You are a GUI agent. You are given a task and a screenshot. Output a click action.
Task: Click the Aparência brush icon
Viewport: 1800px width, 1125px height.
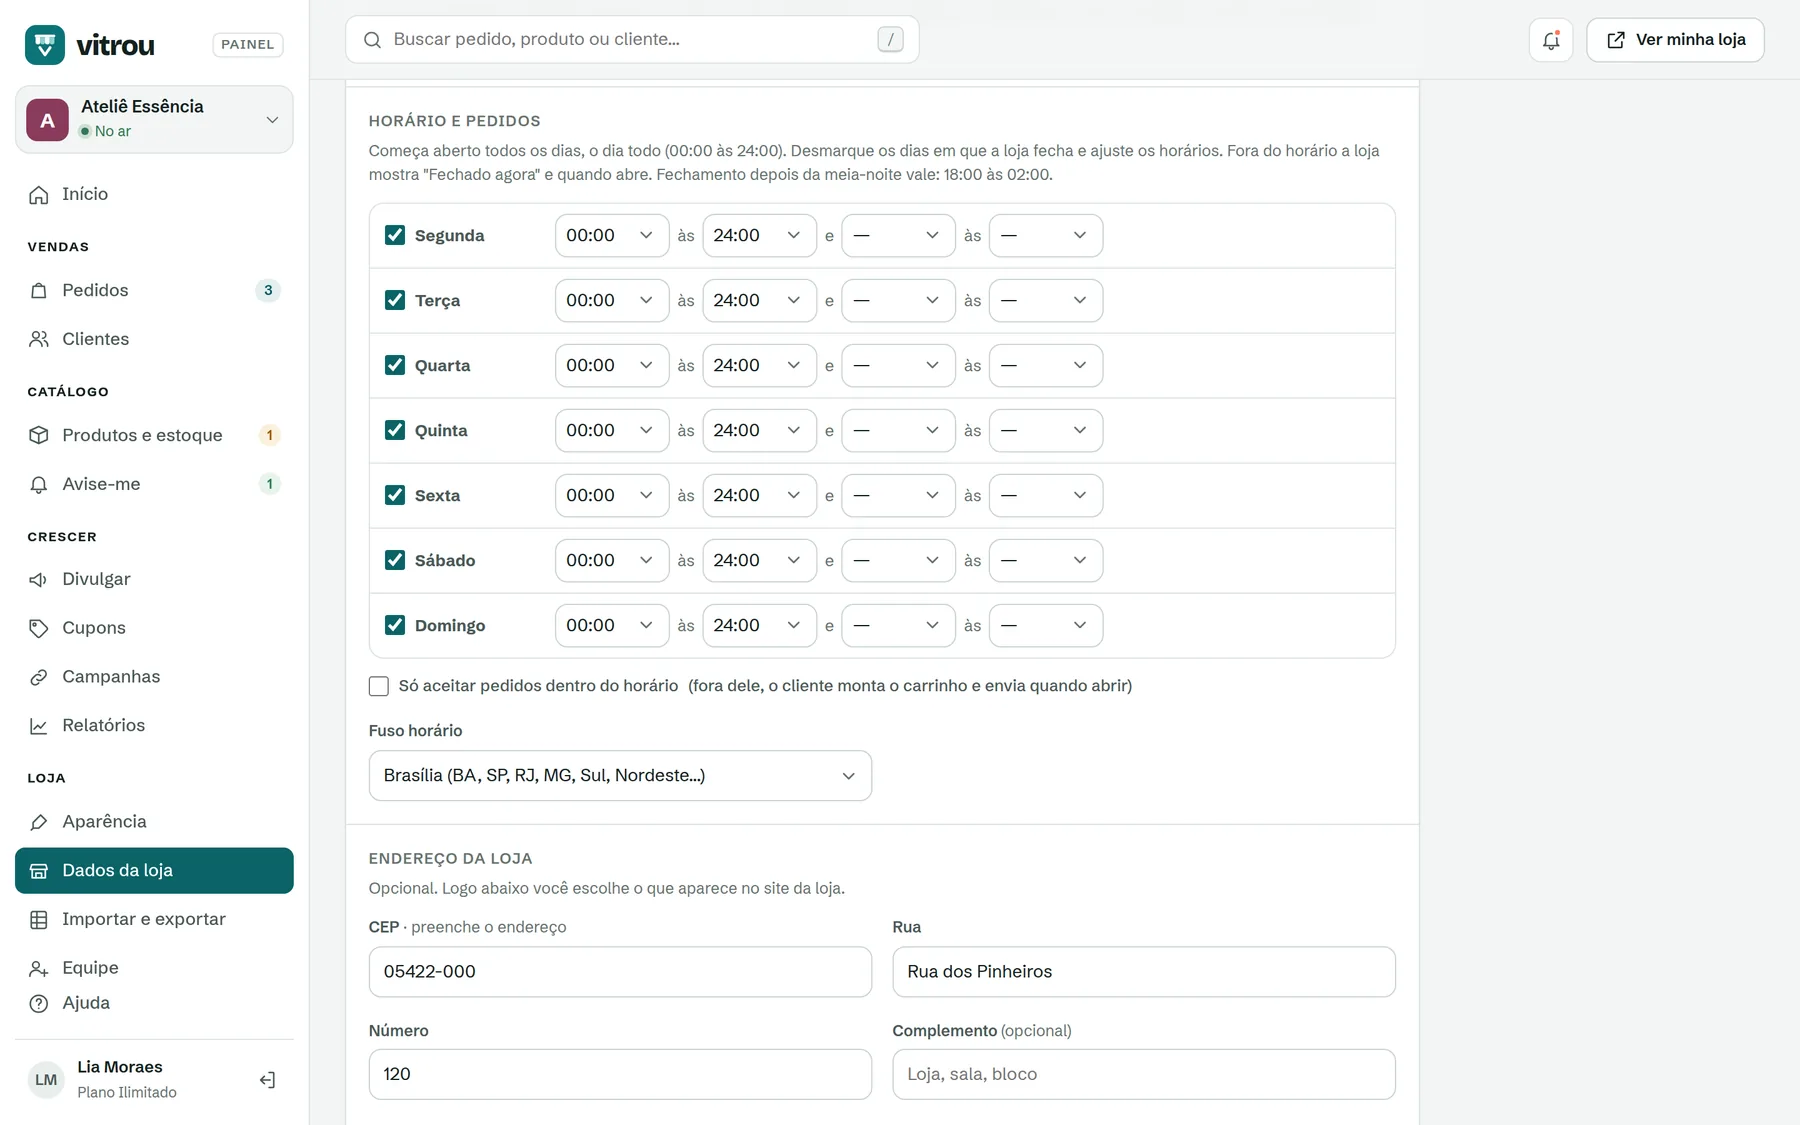click(x=39, y=822)
